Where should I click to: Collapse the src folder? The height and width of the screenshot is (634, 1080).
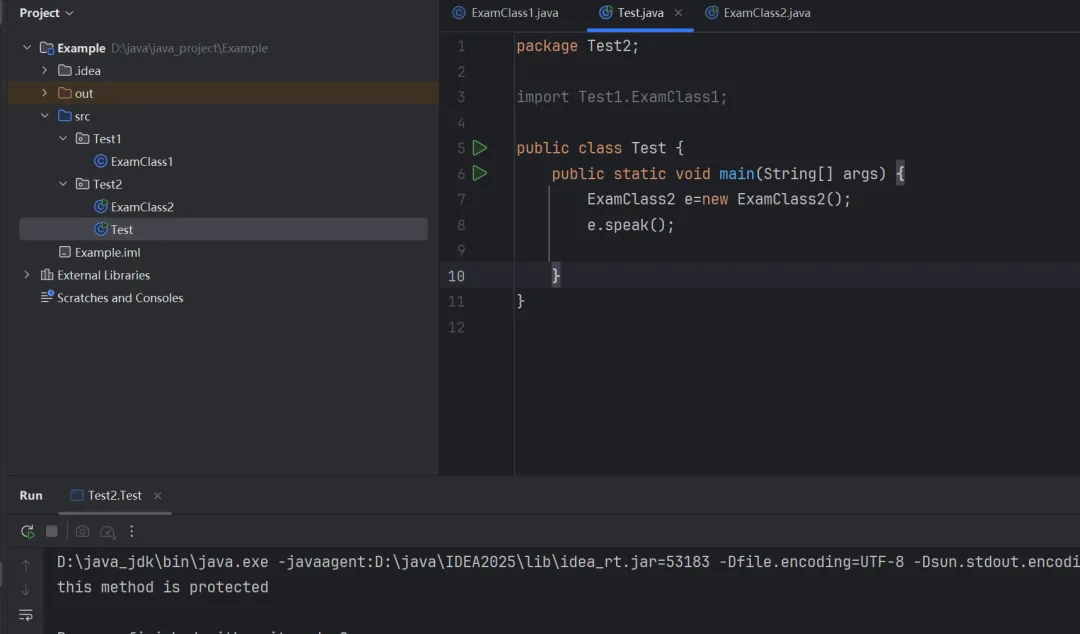tap(45, 116)
